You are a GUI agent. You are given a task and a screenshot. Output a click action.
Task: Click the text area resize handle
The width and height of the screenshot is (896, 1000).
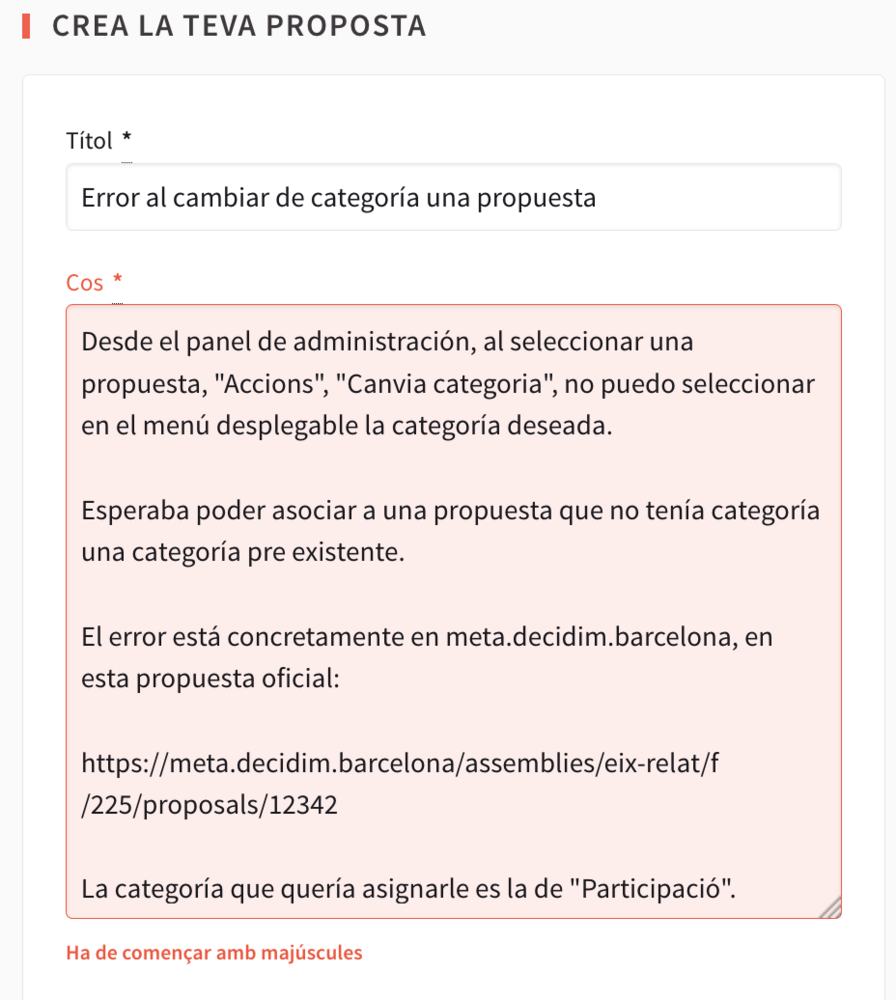pos(831,907)
